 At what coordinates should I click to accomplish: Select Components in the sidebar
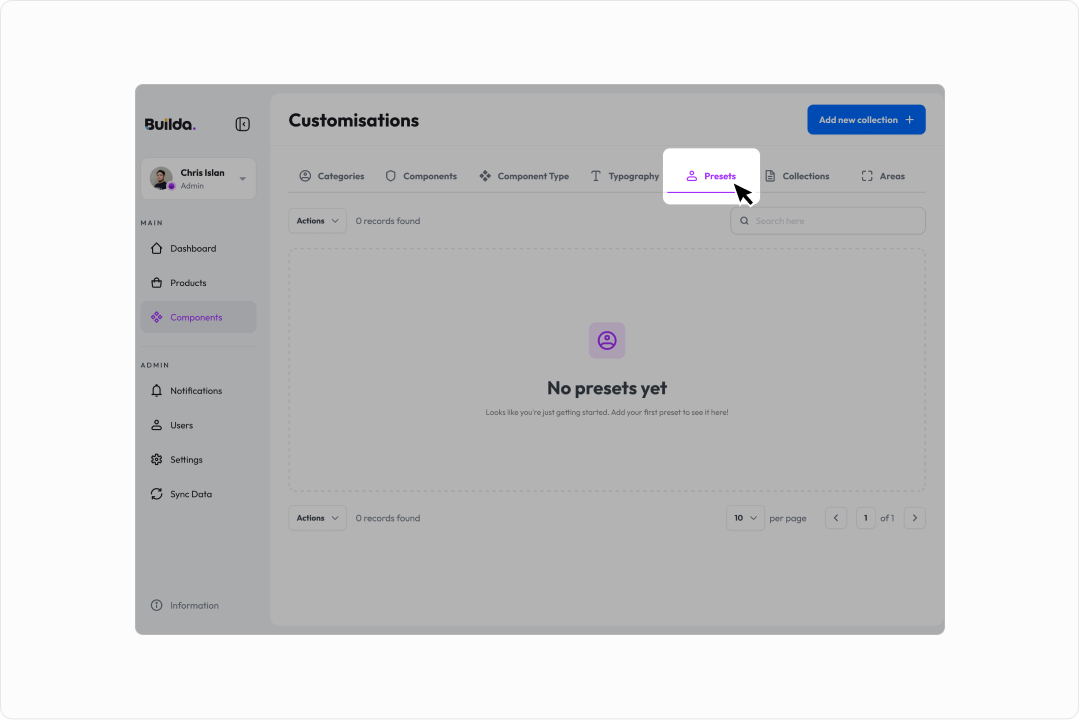point(198,317)
